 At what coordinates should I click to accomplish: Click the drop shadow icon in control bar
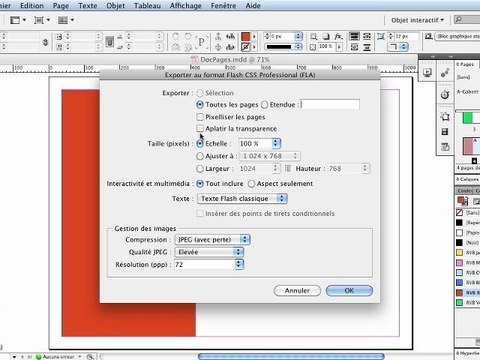coord(326,36)
